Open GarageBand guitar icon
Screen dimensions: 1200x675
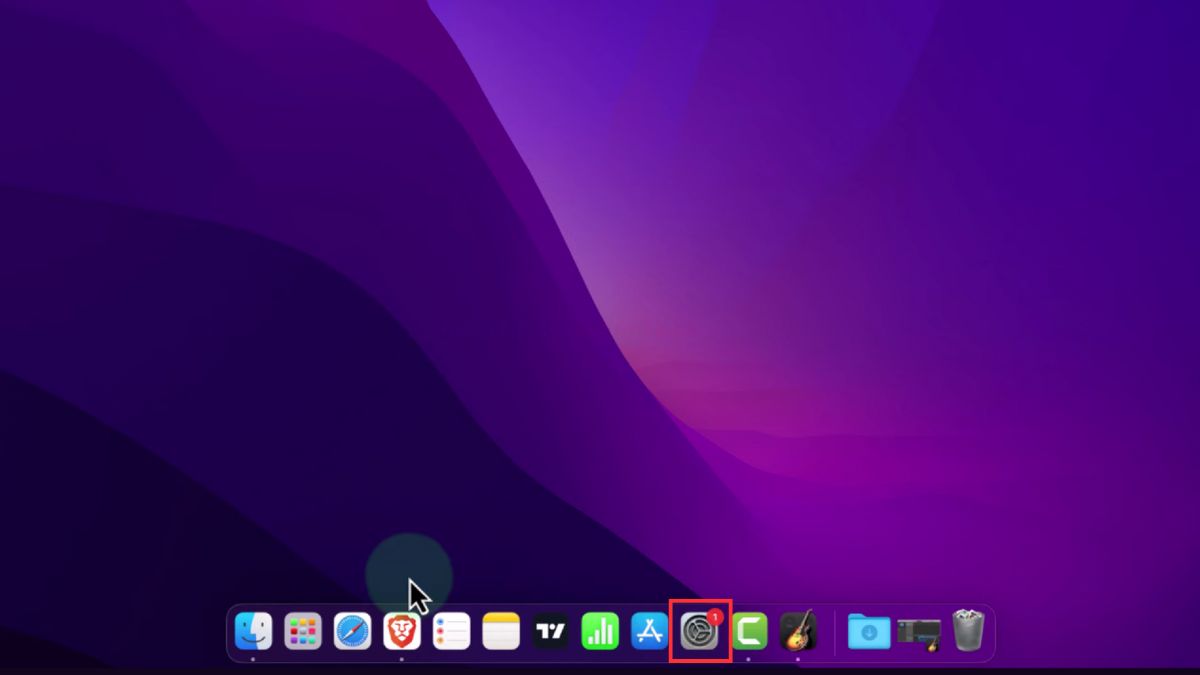[x=798, y=632]
